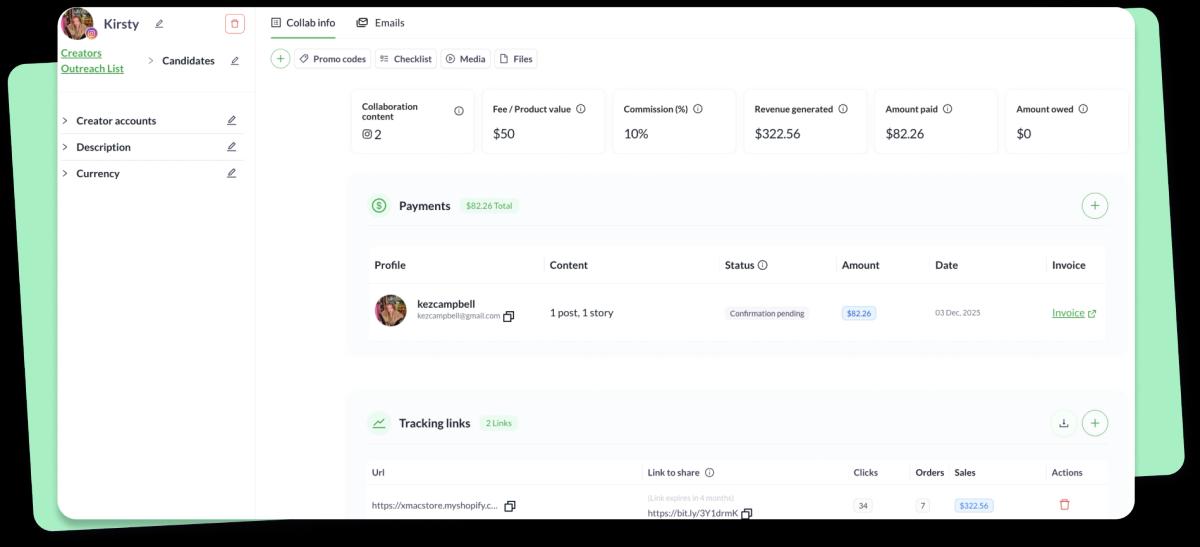Click kezcampbell profile picture
Viewport: 1200px width, 547px height.
coord(391,310)
